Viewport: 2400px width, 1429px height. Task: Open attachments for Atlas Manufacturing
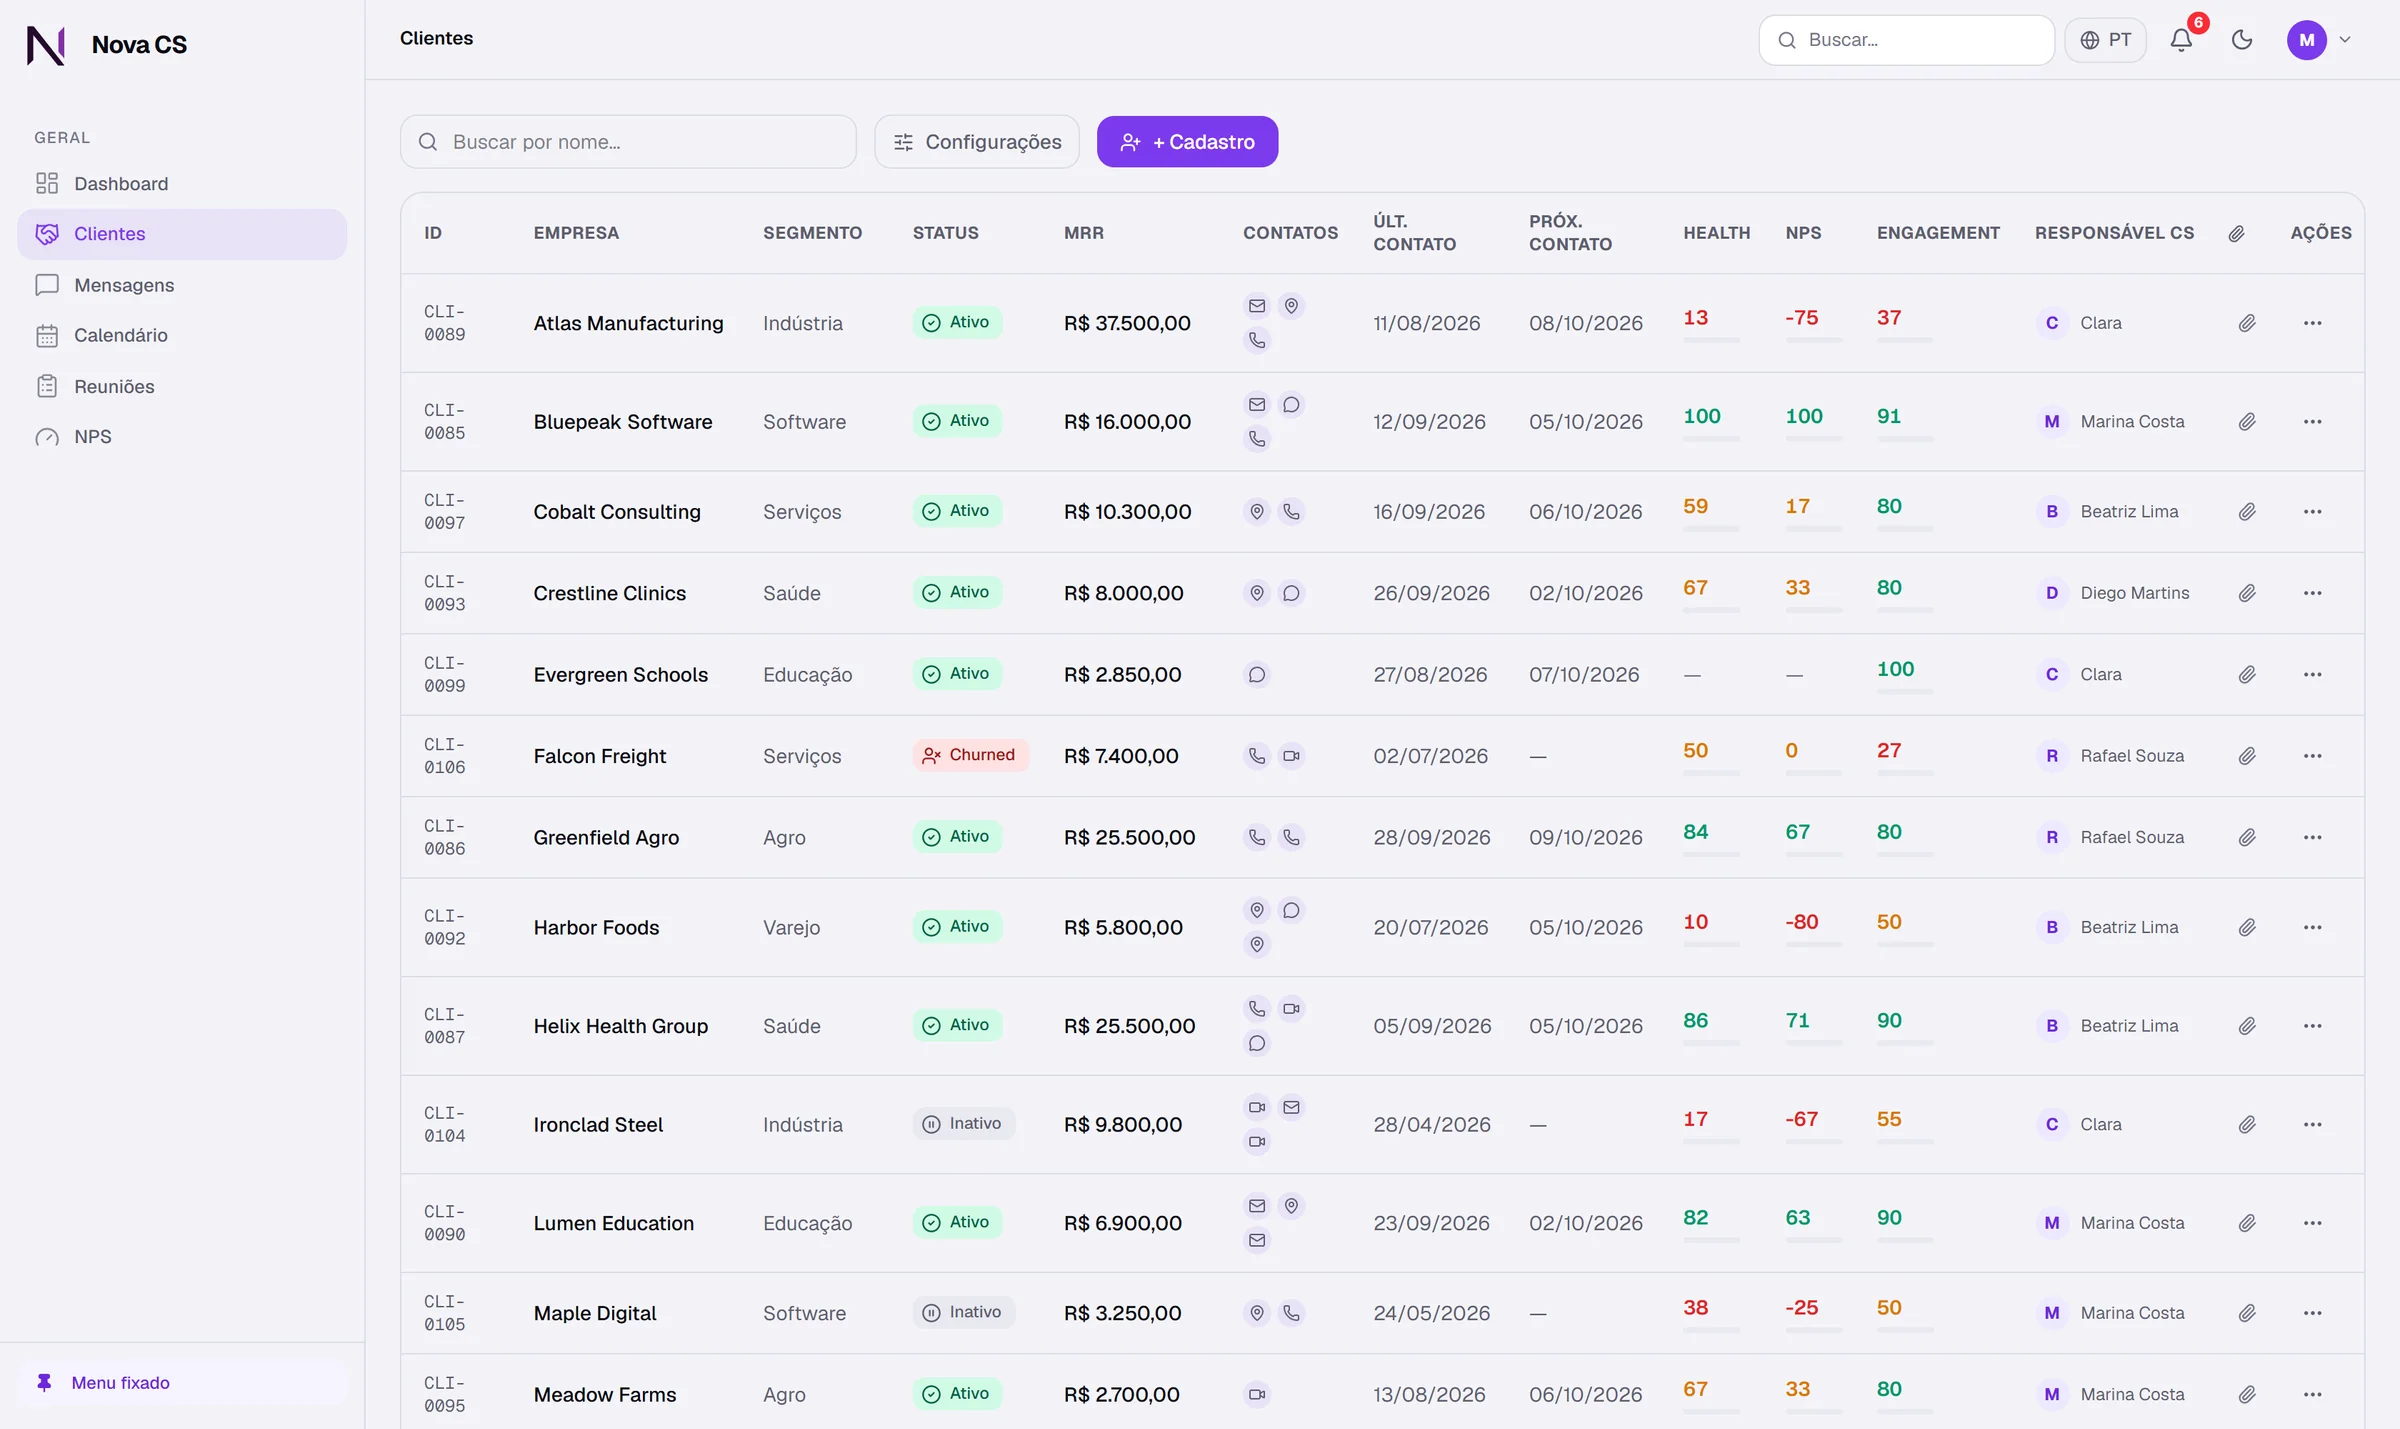(x=2247, y=323)
